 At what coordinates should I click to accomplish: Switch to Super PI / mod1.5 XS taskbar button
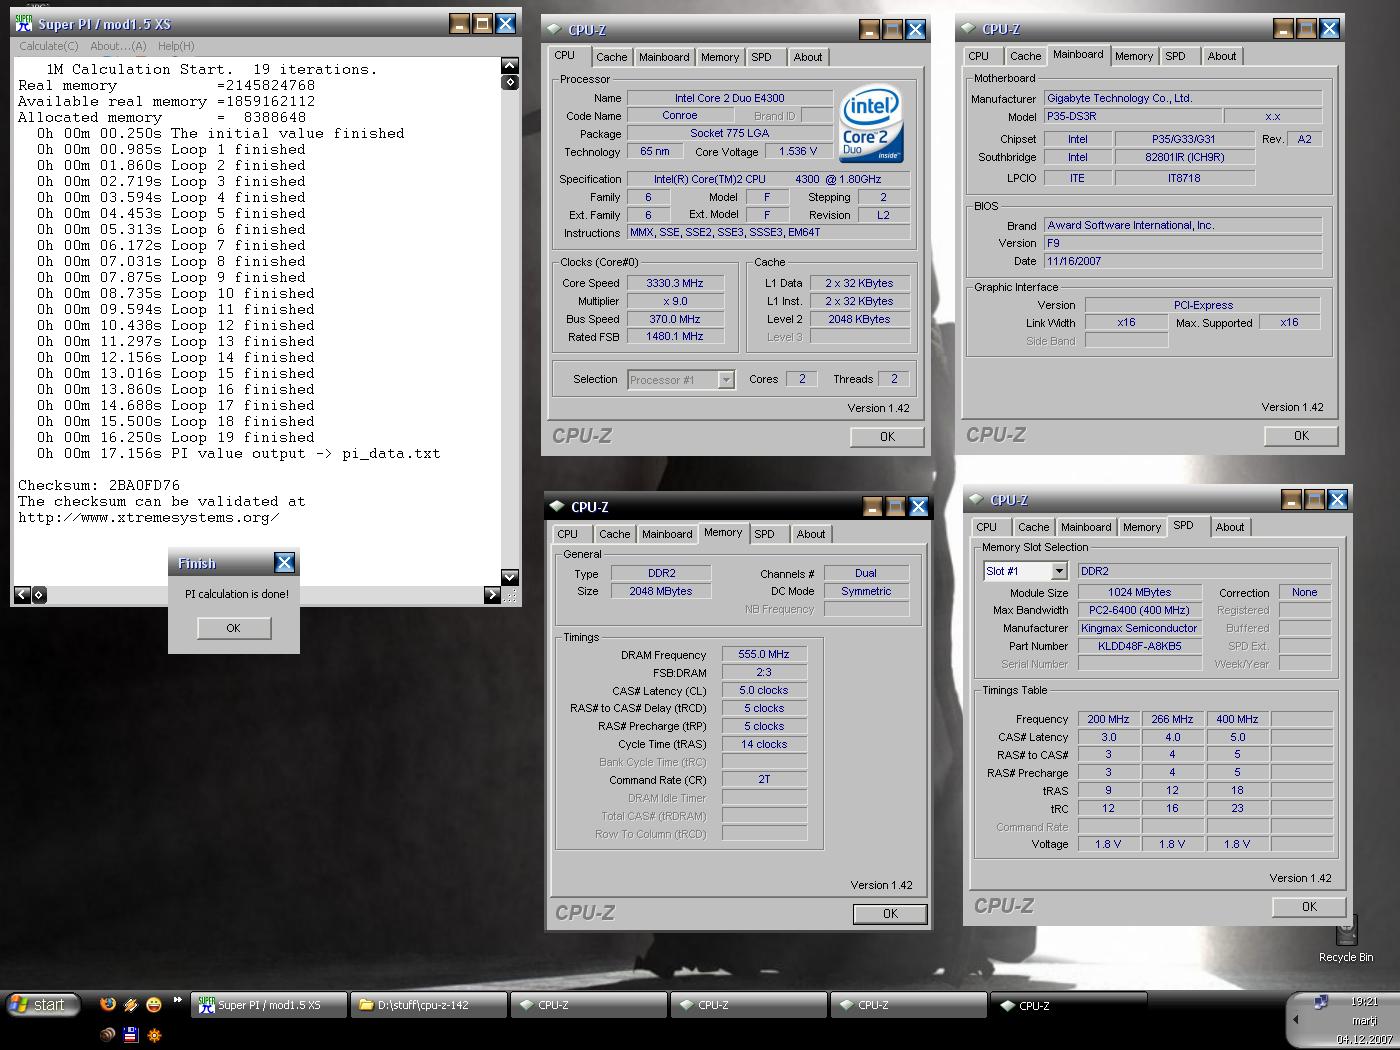(x=269, y=1005)
